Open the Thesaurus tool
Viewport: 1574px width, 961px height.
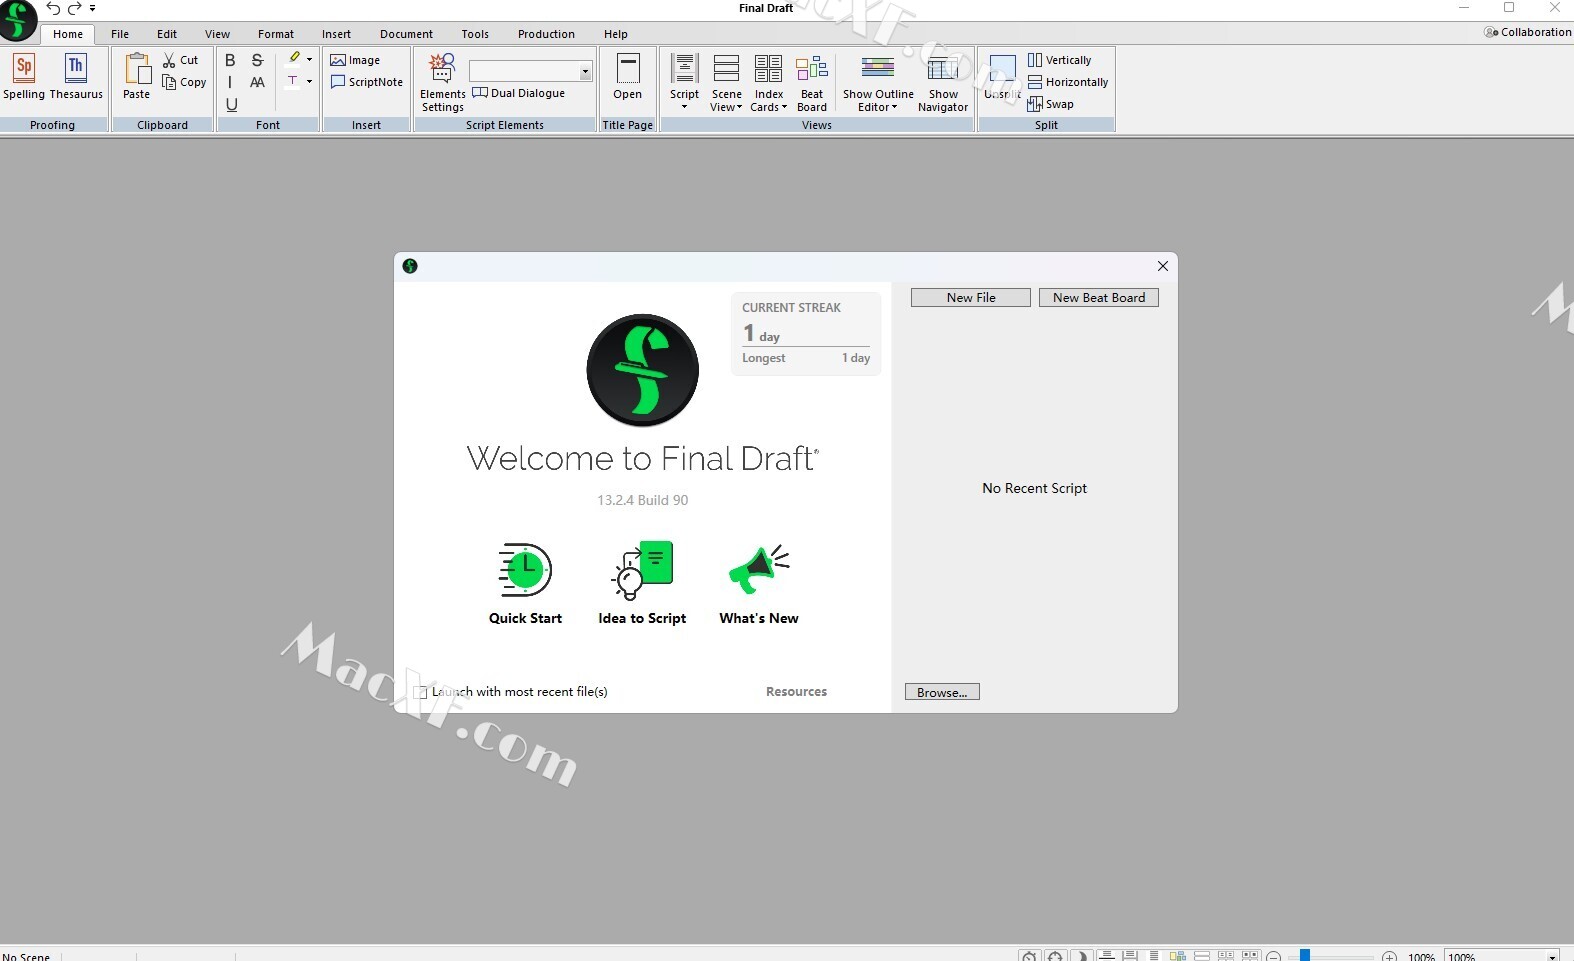click(x=76, y=77)
